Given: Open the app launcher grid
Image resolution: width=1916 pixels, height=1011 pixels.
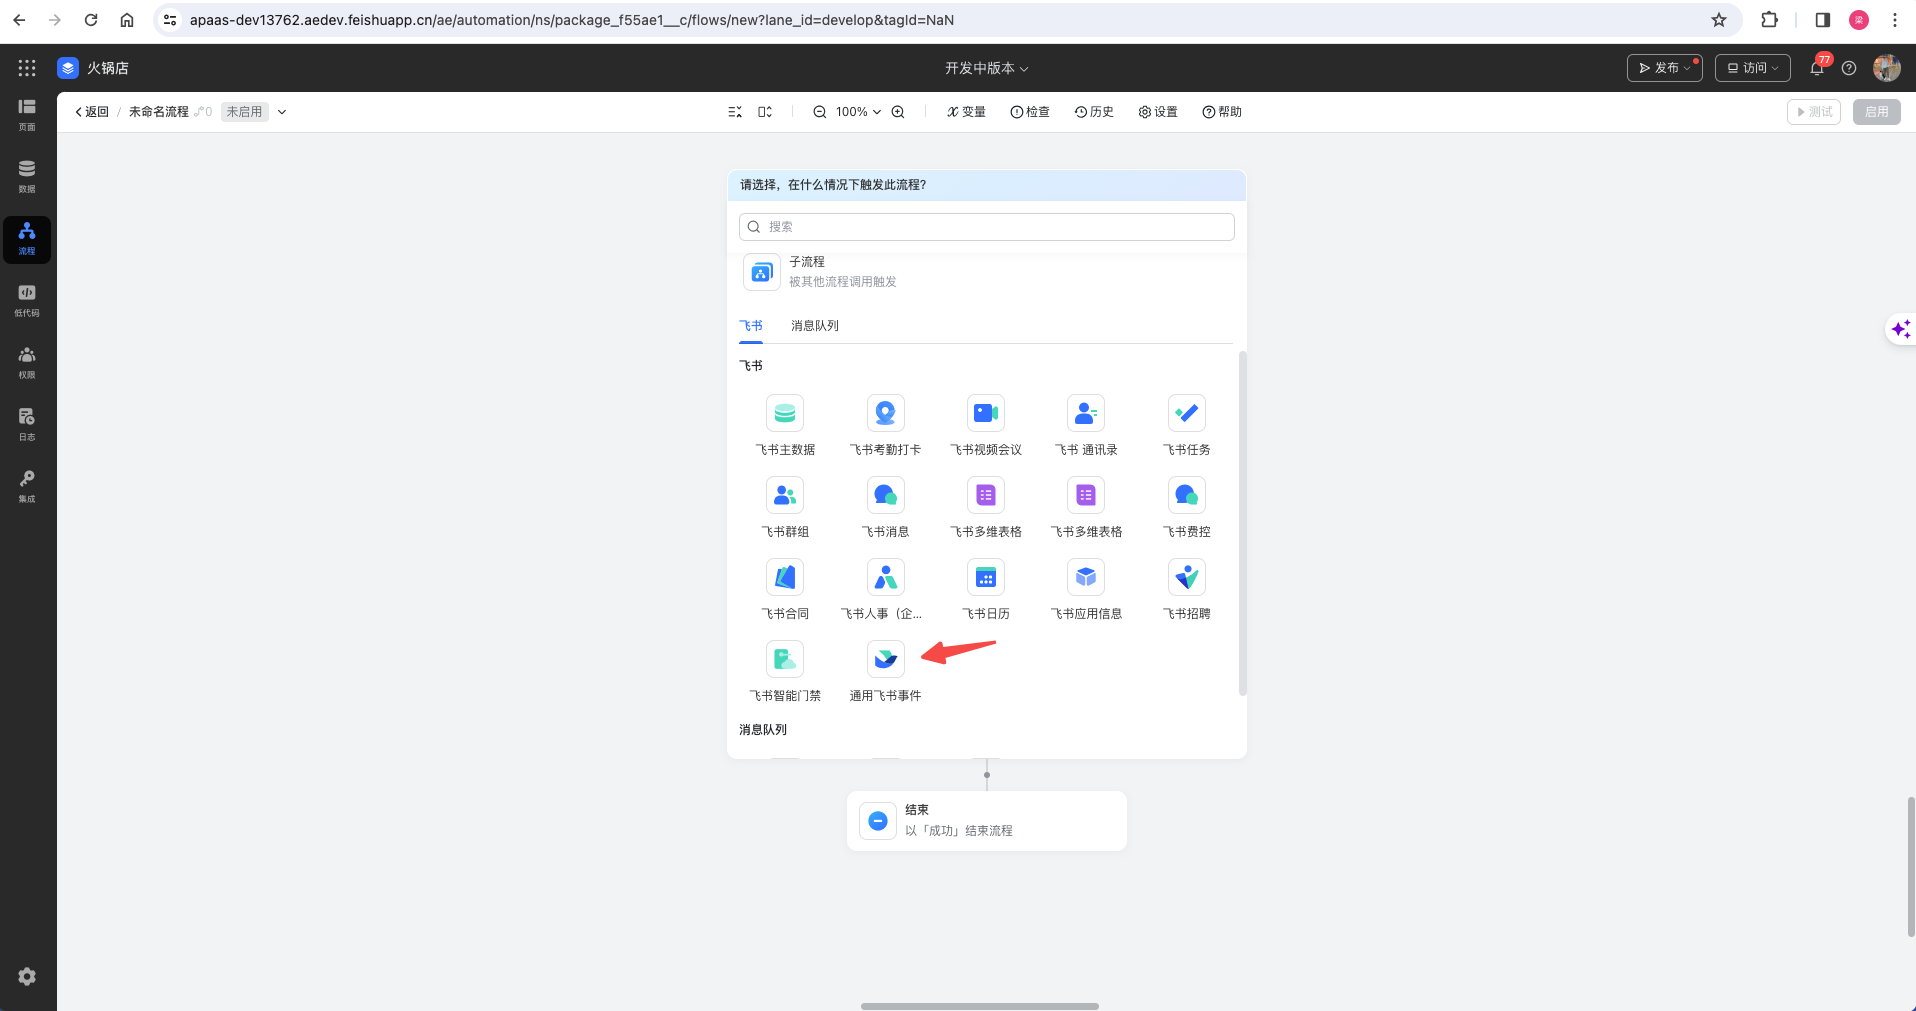Looking at the screenshot, I should click(27, 68).
